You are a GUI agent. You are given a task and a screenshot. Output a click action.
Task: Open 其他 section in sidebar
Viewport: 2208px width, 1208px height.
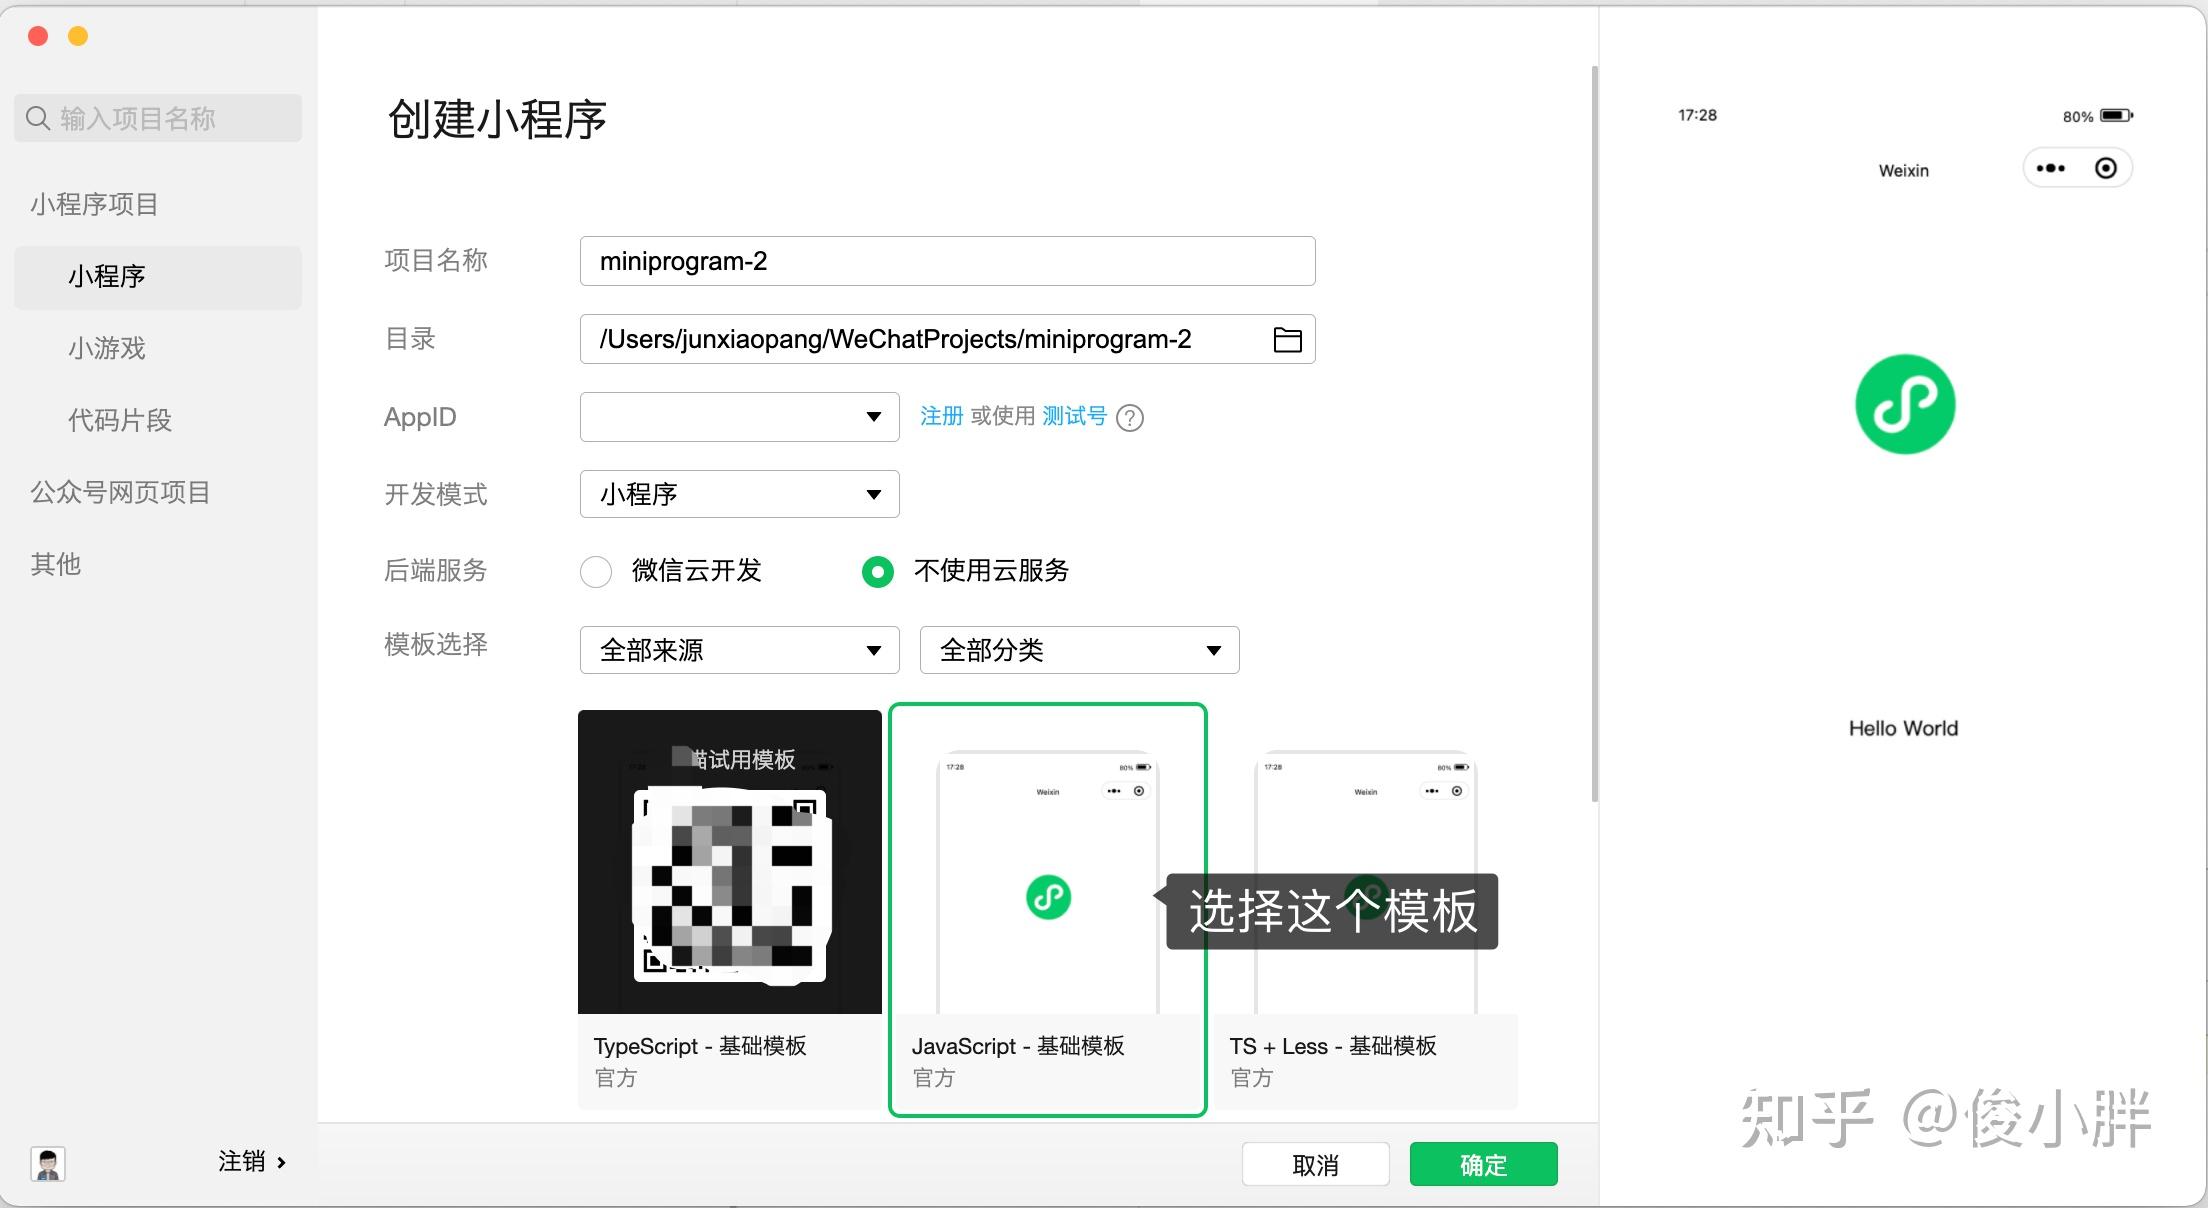tap(56, 564)
